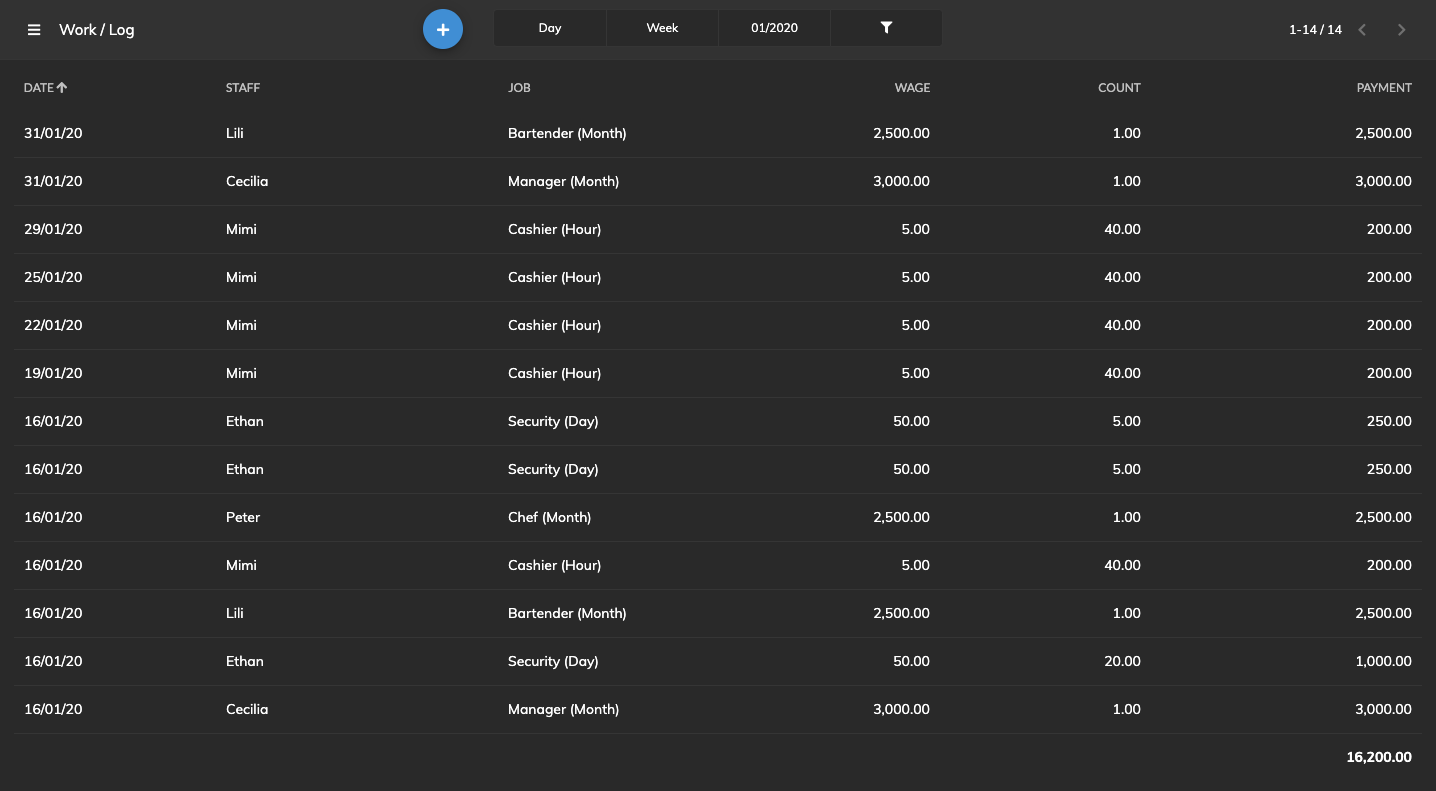
Task: Click 3,000.00 payment in 16/01/20 Cecilia row
Action: (x=1384, y=709)
